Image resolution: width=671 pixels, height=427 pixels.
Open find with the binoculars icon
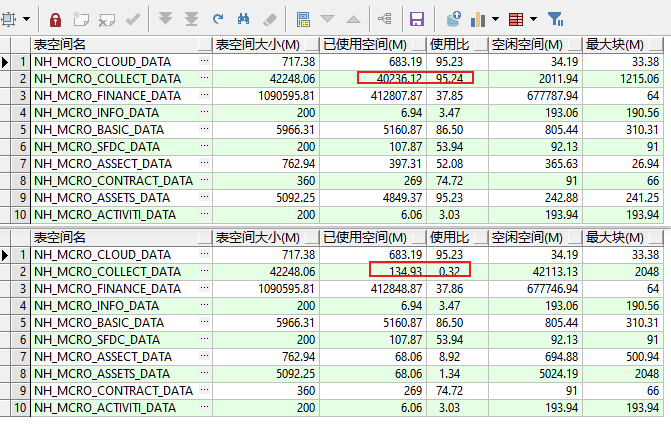(x=243, y=19)
